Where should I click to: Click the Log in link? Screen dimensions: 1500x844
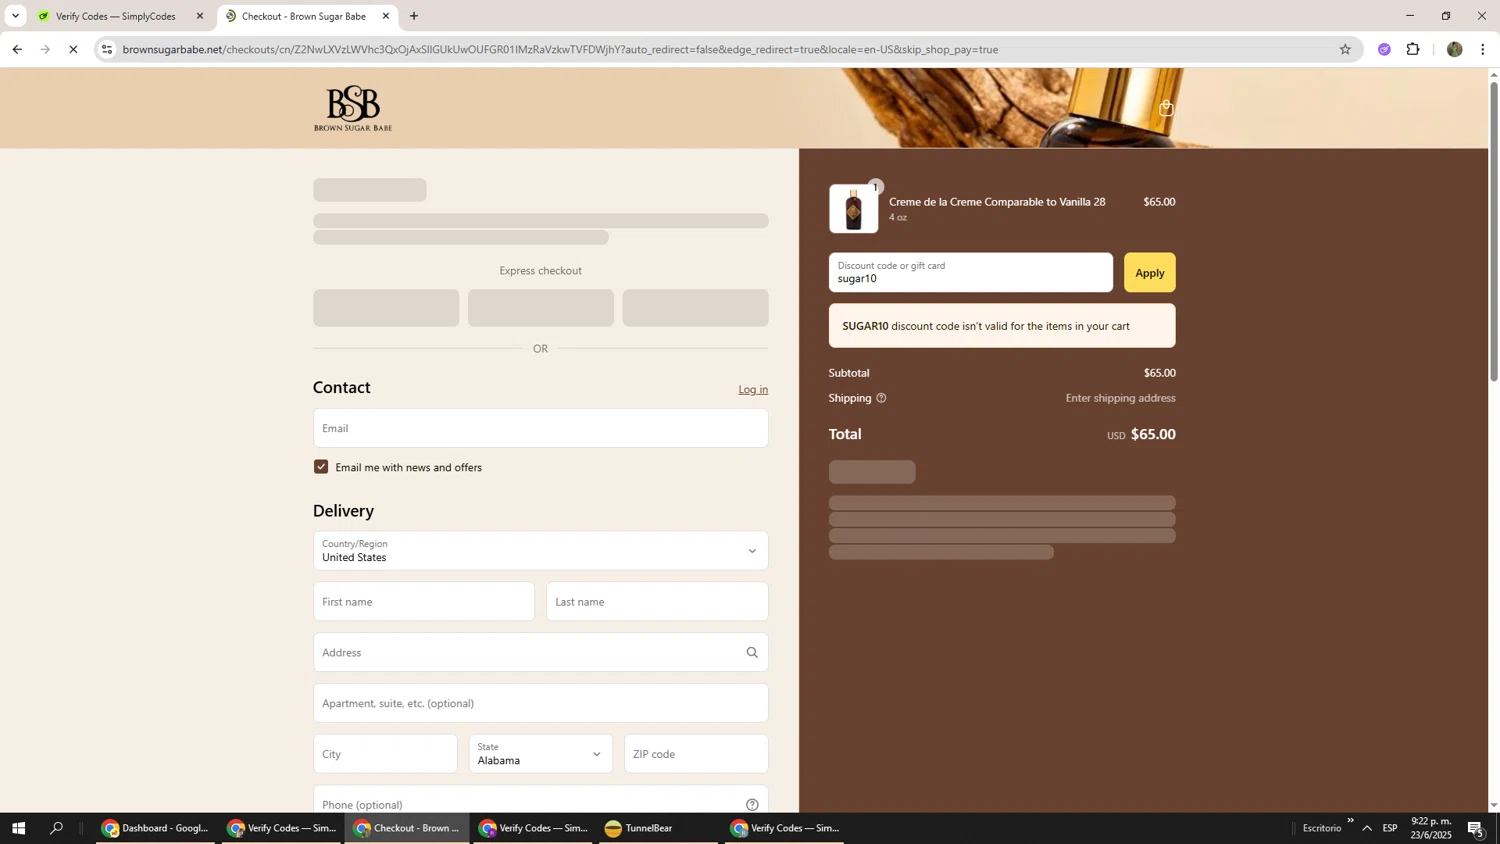pos(753,390)
